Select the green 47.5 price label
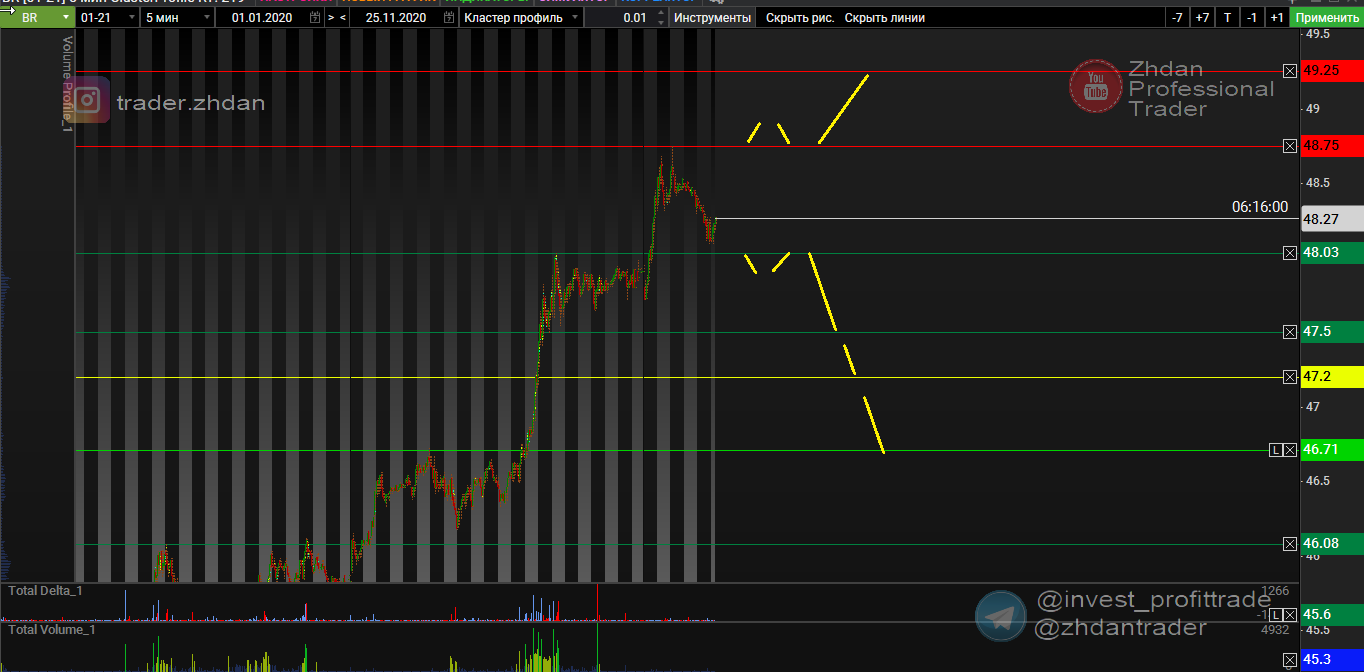Viewport: 1364px width, 672px height. (1332, 332)
